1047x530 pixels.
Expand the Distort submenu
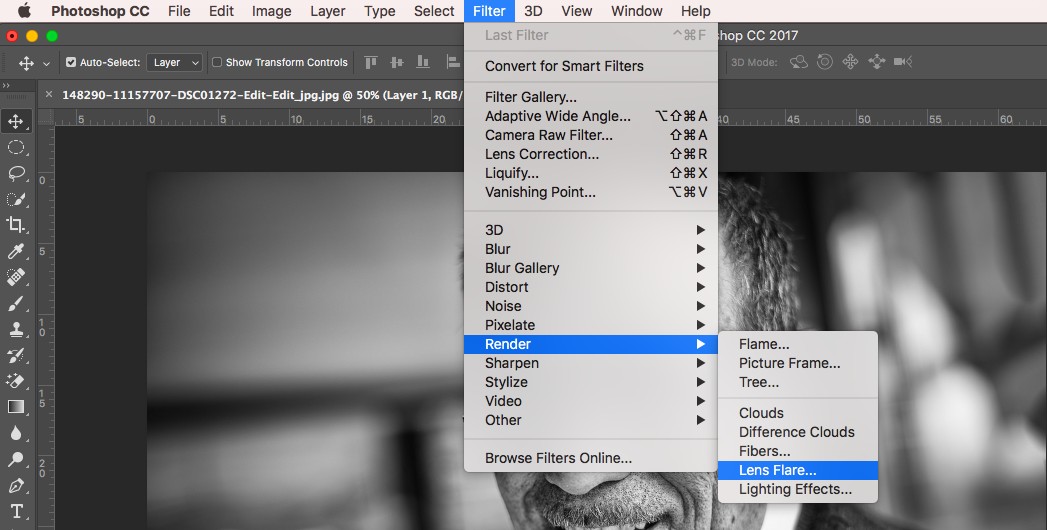coord(591,287)
